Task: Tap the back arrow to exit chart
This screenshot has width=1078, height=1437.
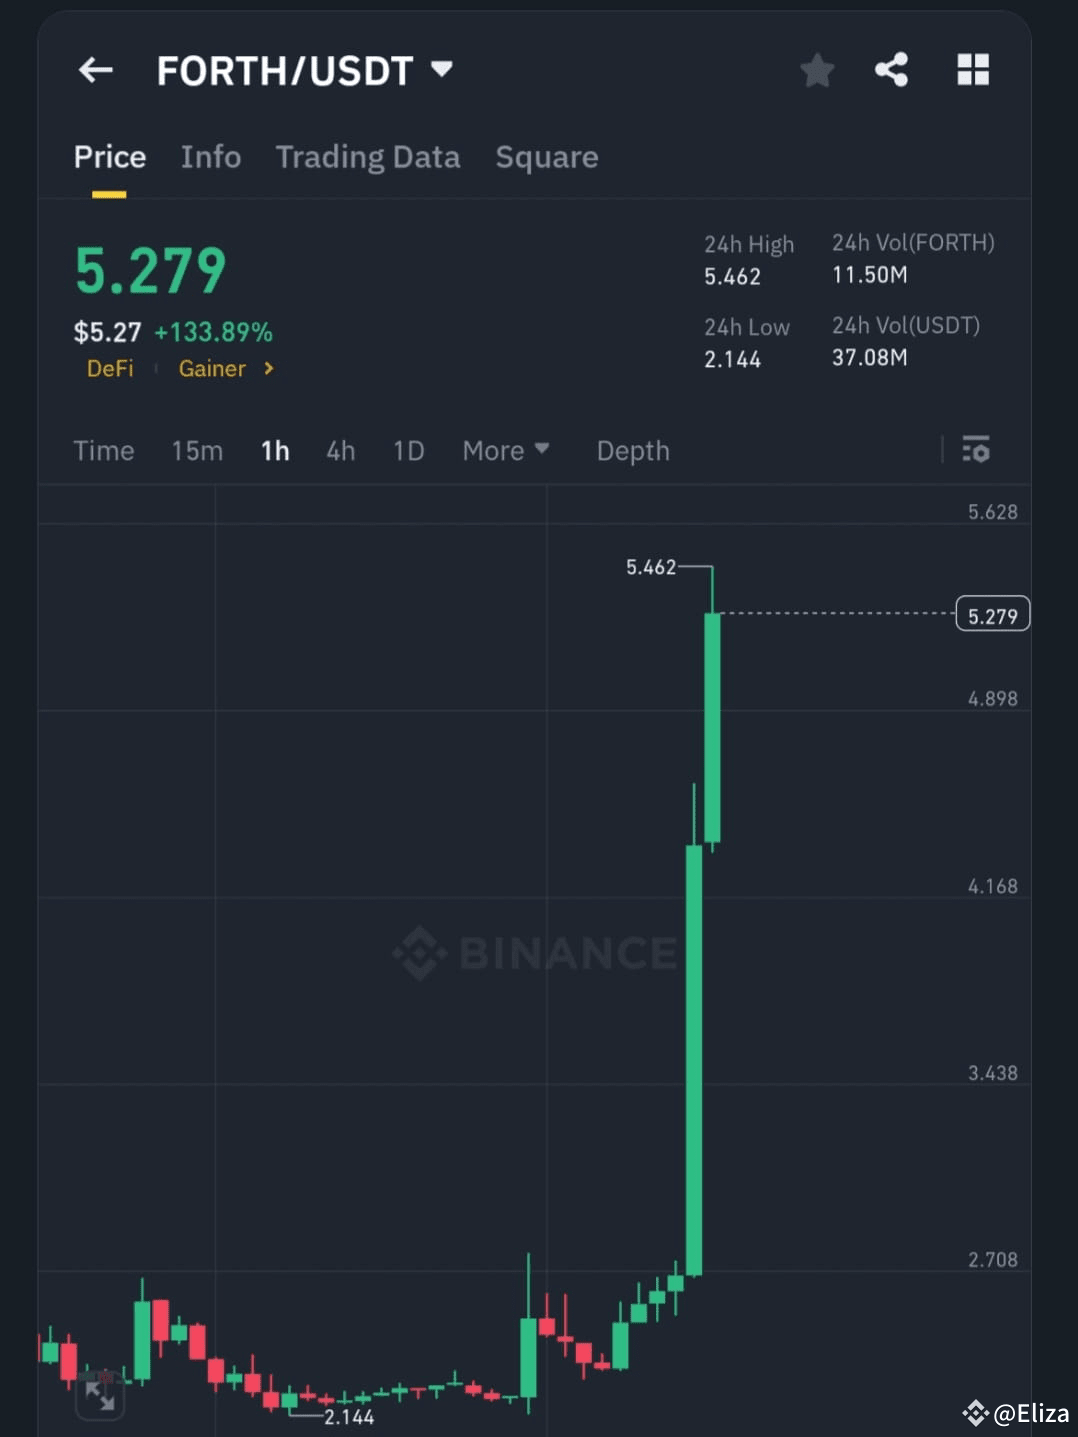Action: pyautogui.click(x=95, y=70)
